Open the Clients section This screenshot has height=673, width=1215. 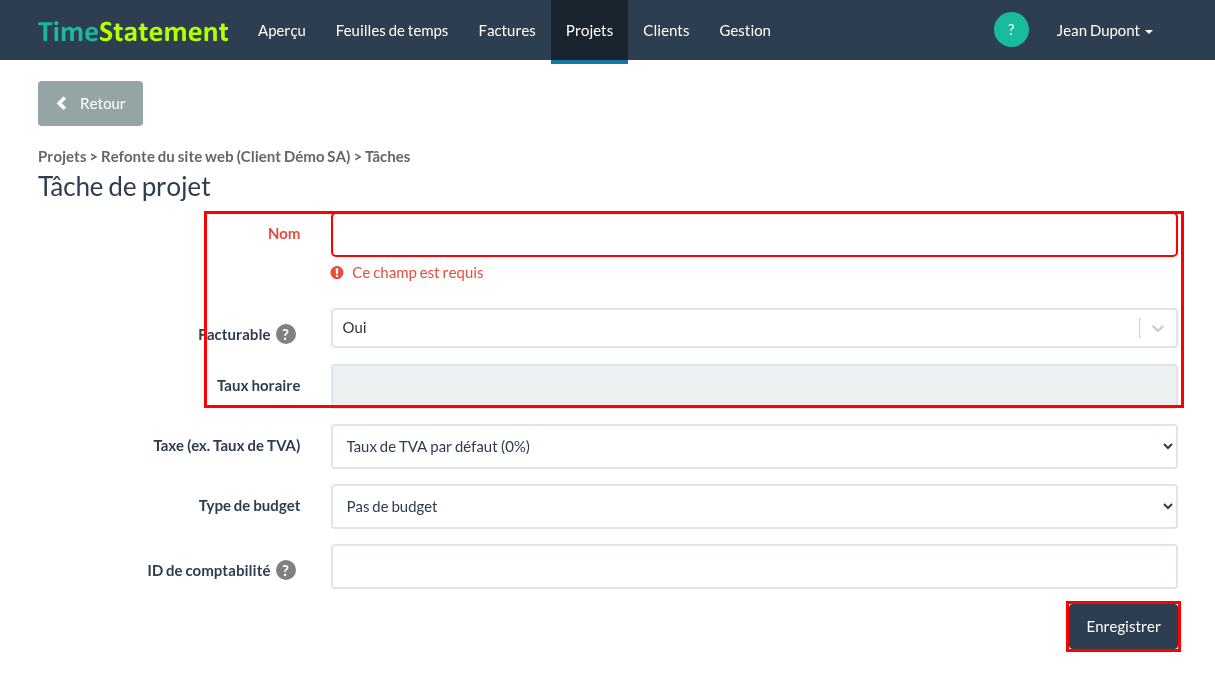666,31
